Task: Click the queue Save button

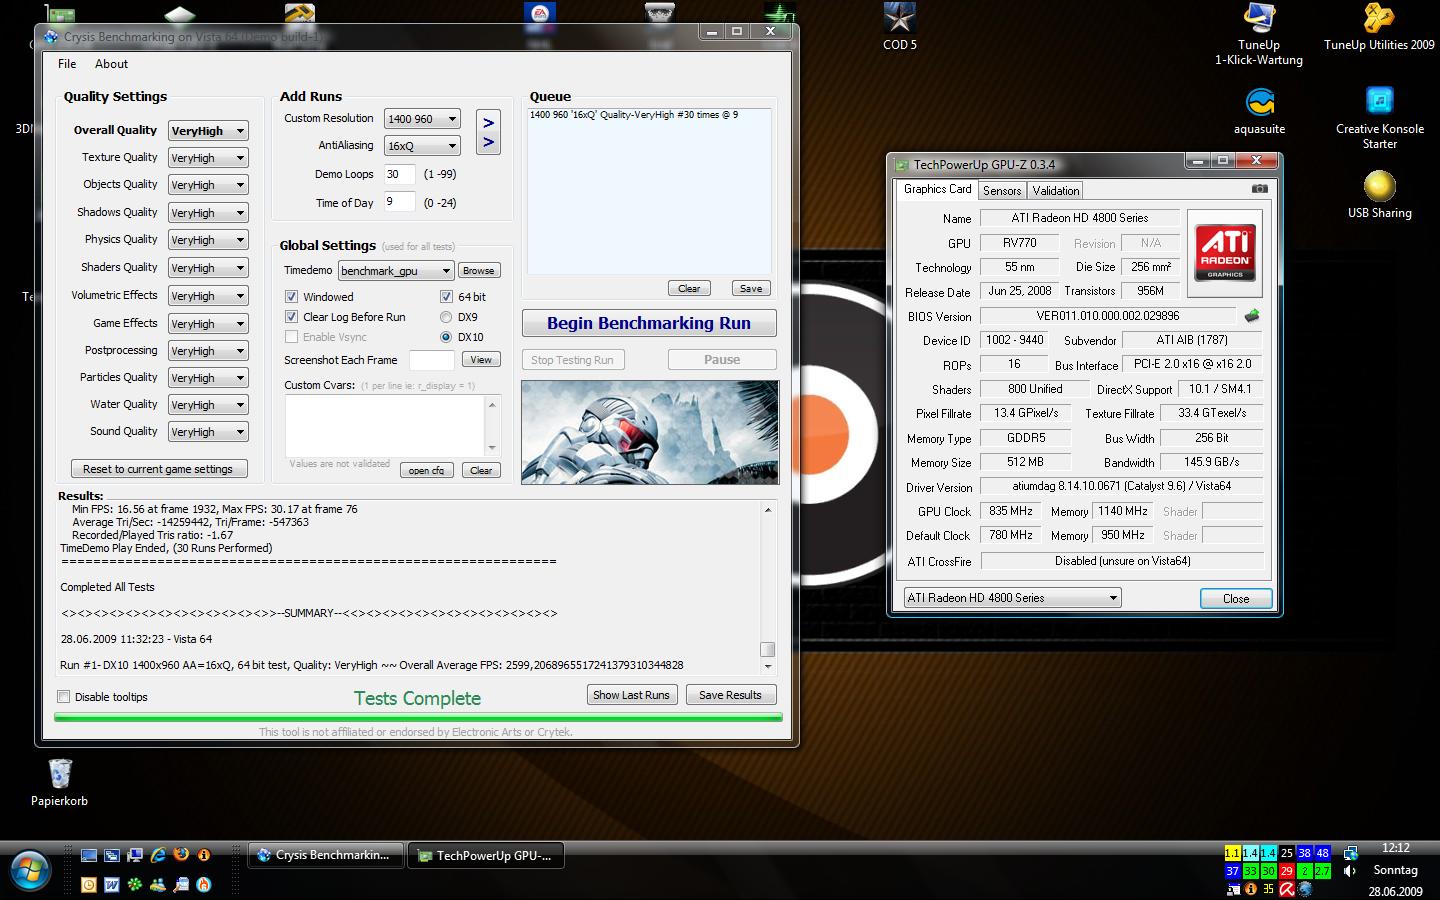Action: point(751,288)
